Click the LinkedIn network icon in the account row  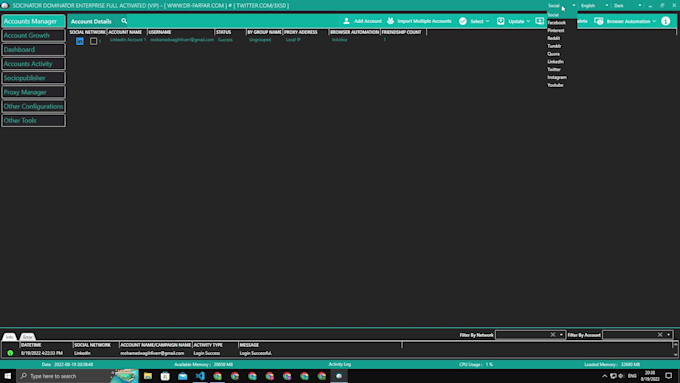coord(80,41)
